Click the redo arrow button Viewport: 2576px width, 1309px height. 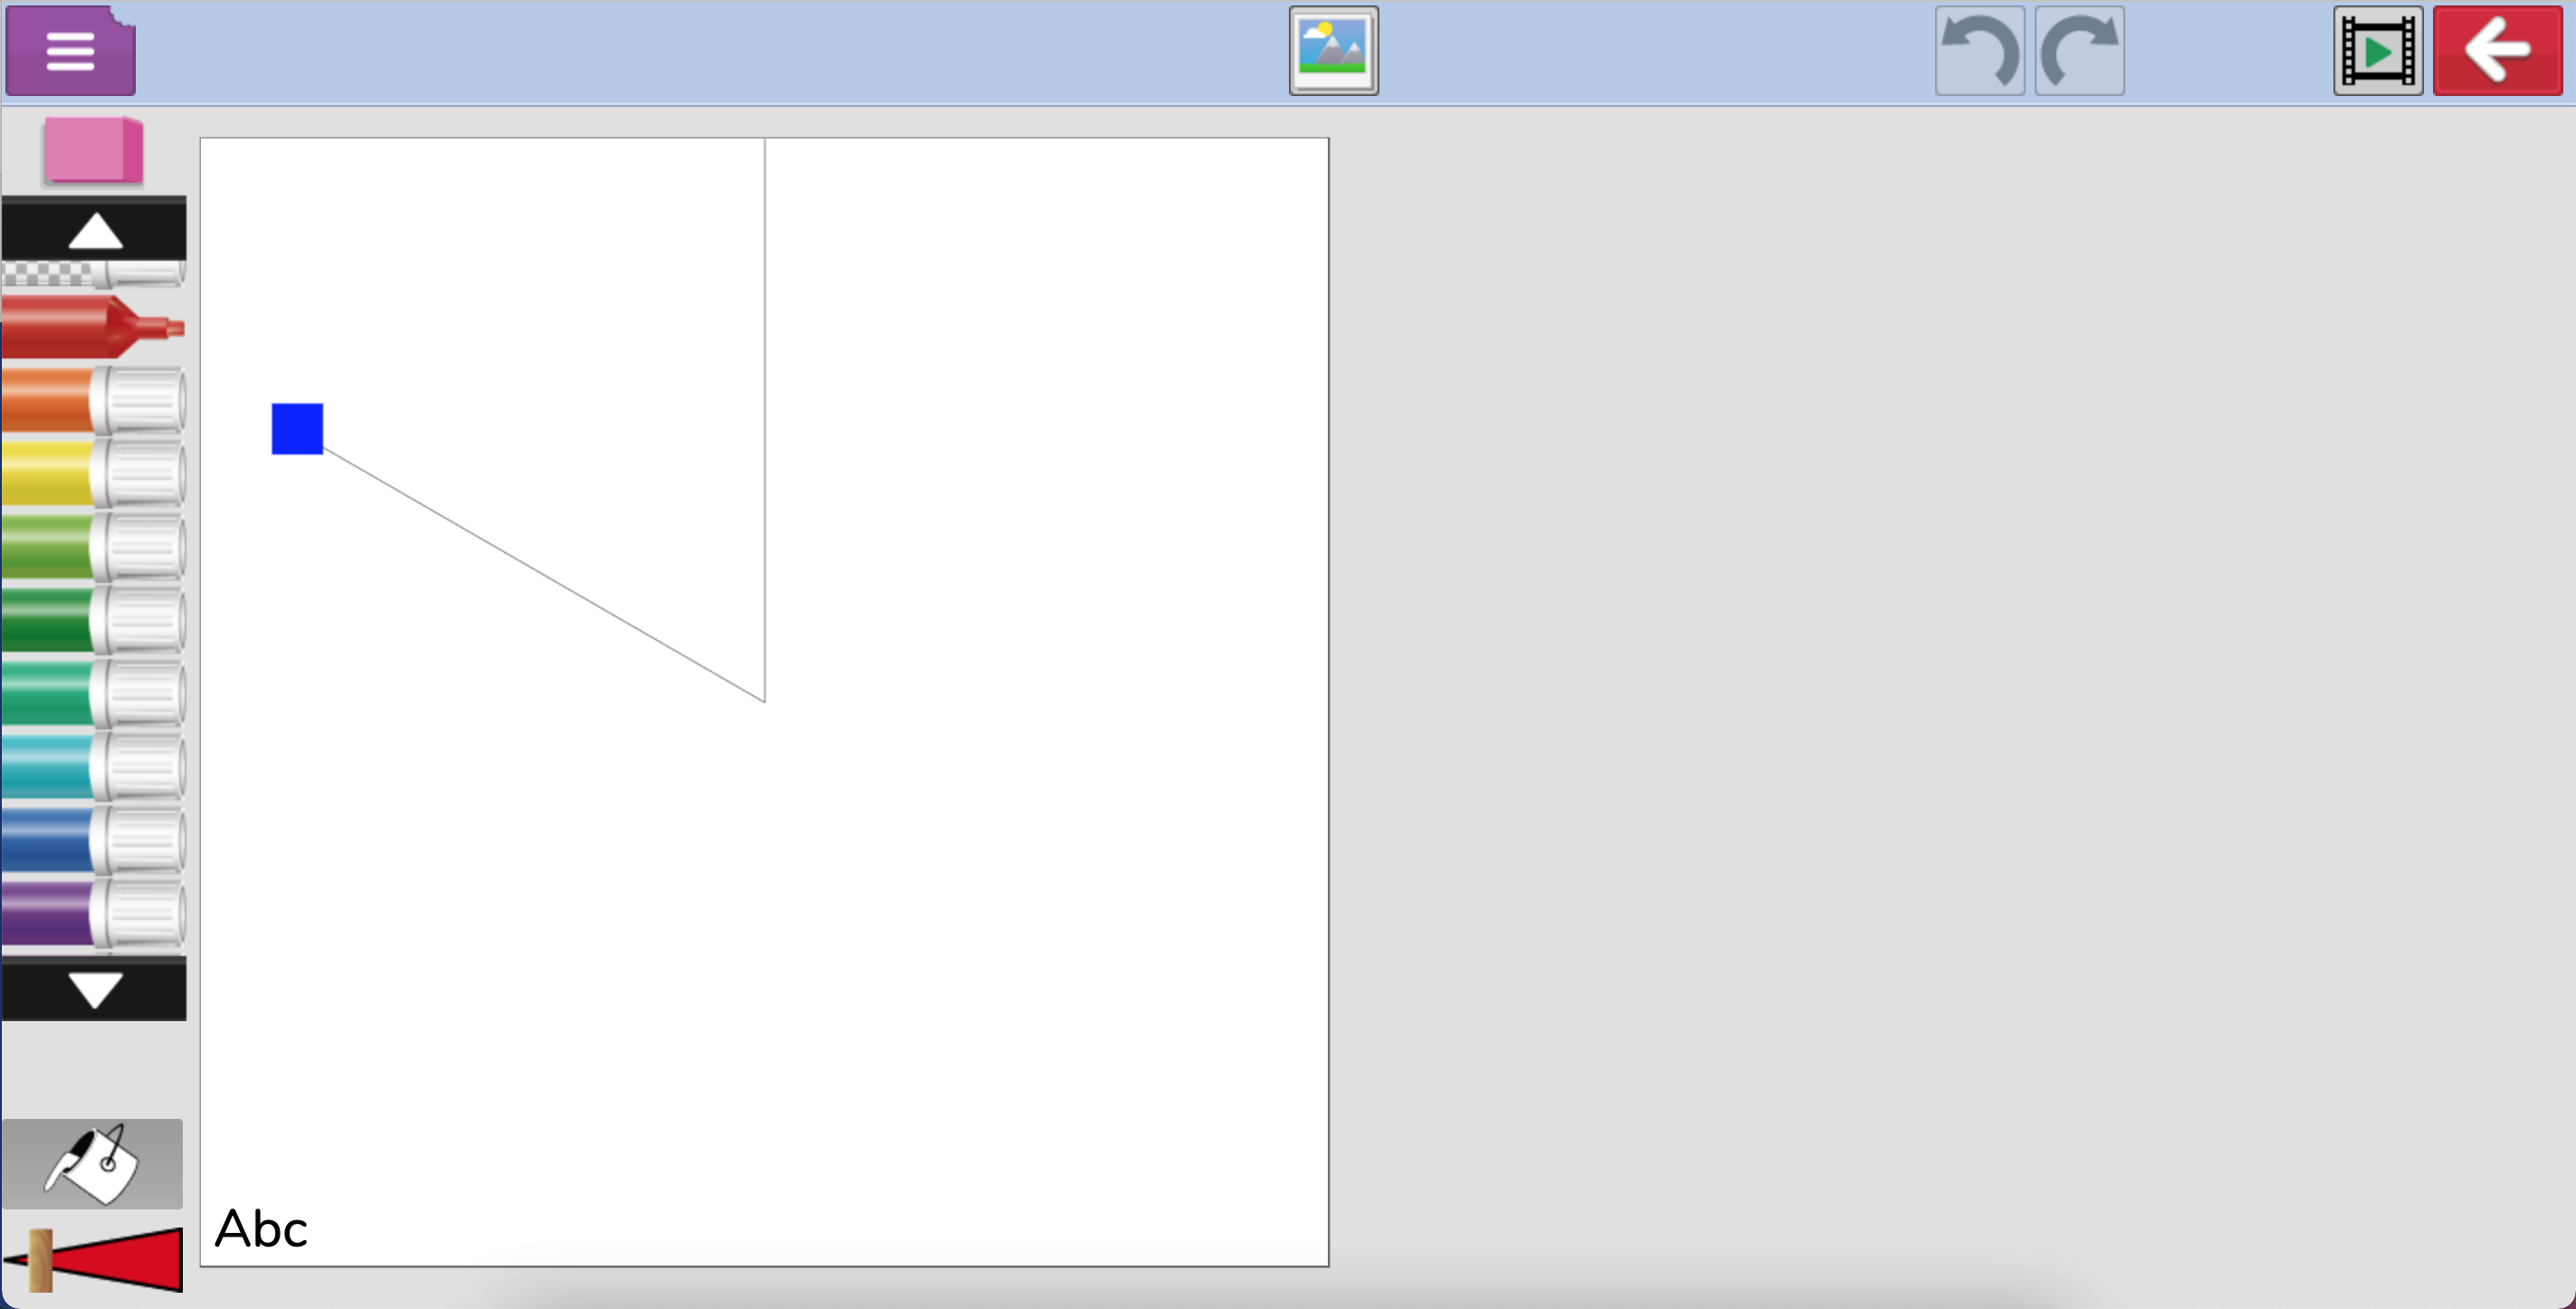[x=2079, y=51]
